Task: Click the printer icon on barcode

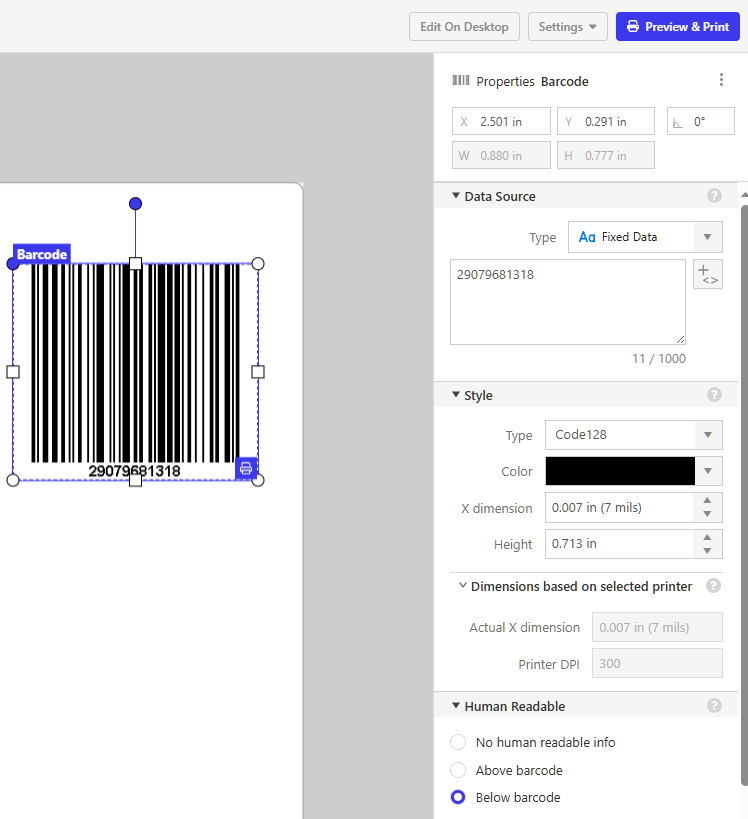Action: coord(246,468)
